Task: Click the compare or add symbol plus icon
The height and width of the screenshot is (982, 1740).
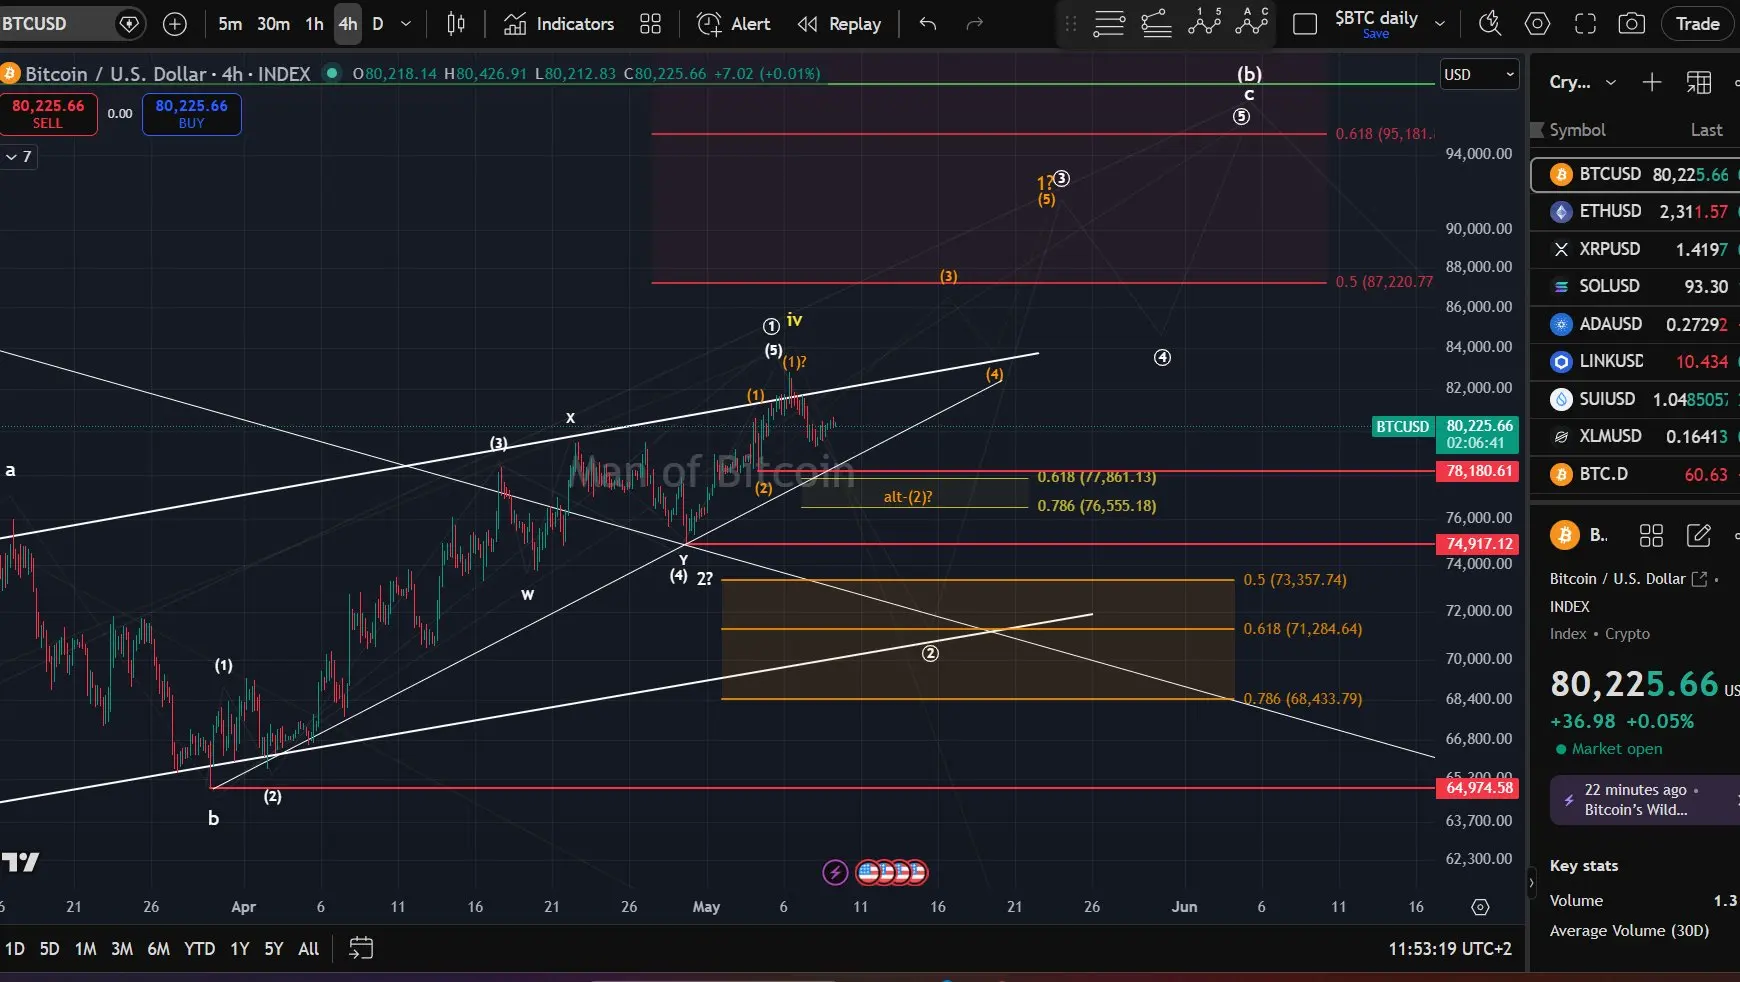Action: point(175,24)
